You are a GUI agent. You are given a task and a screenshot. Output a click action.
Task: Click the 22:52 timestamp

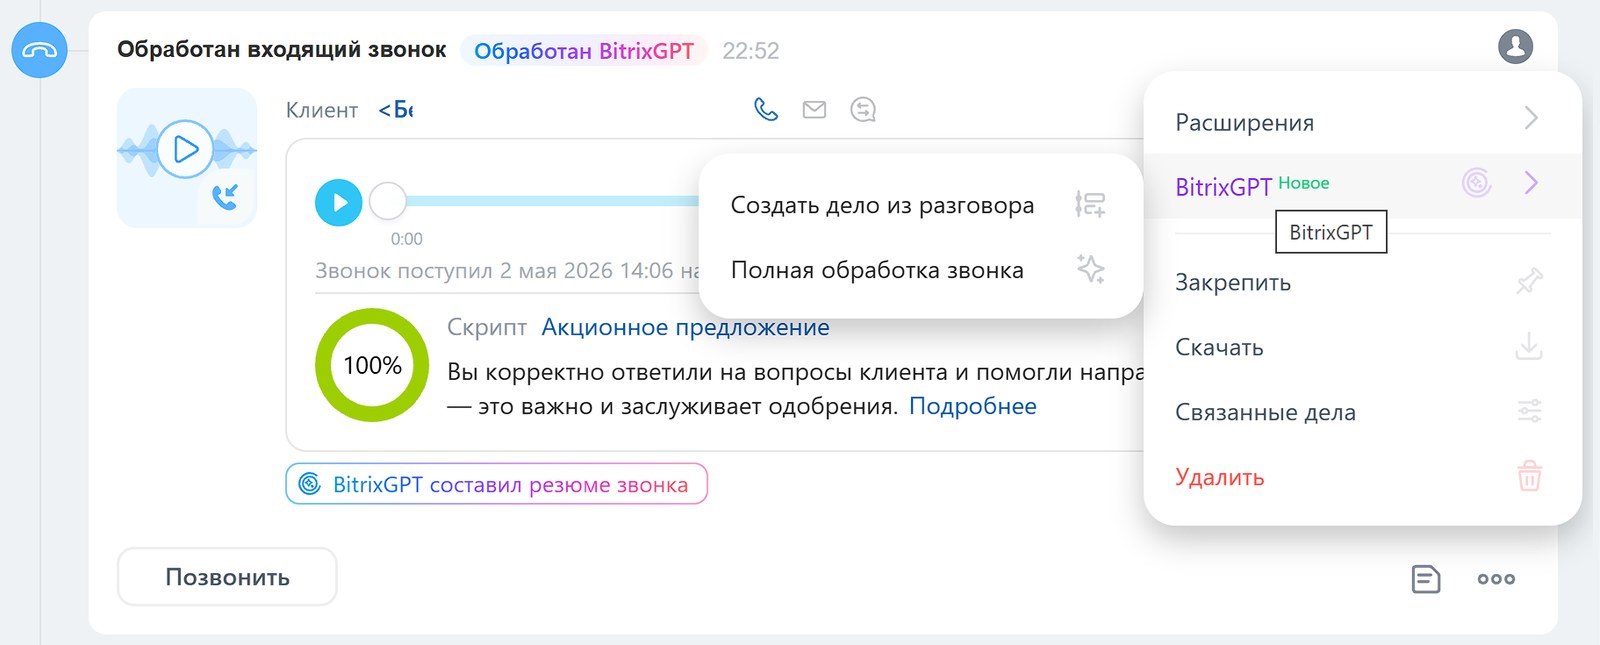coord(751,51)
